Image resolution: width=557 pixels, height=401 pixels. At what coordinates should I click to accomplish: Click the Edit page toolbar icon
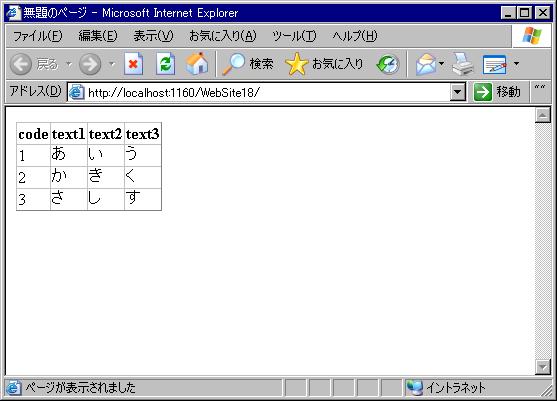(494, 64)
